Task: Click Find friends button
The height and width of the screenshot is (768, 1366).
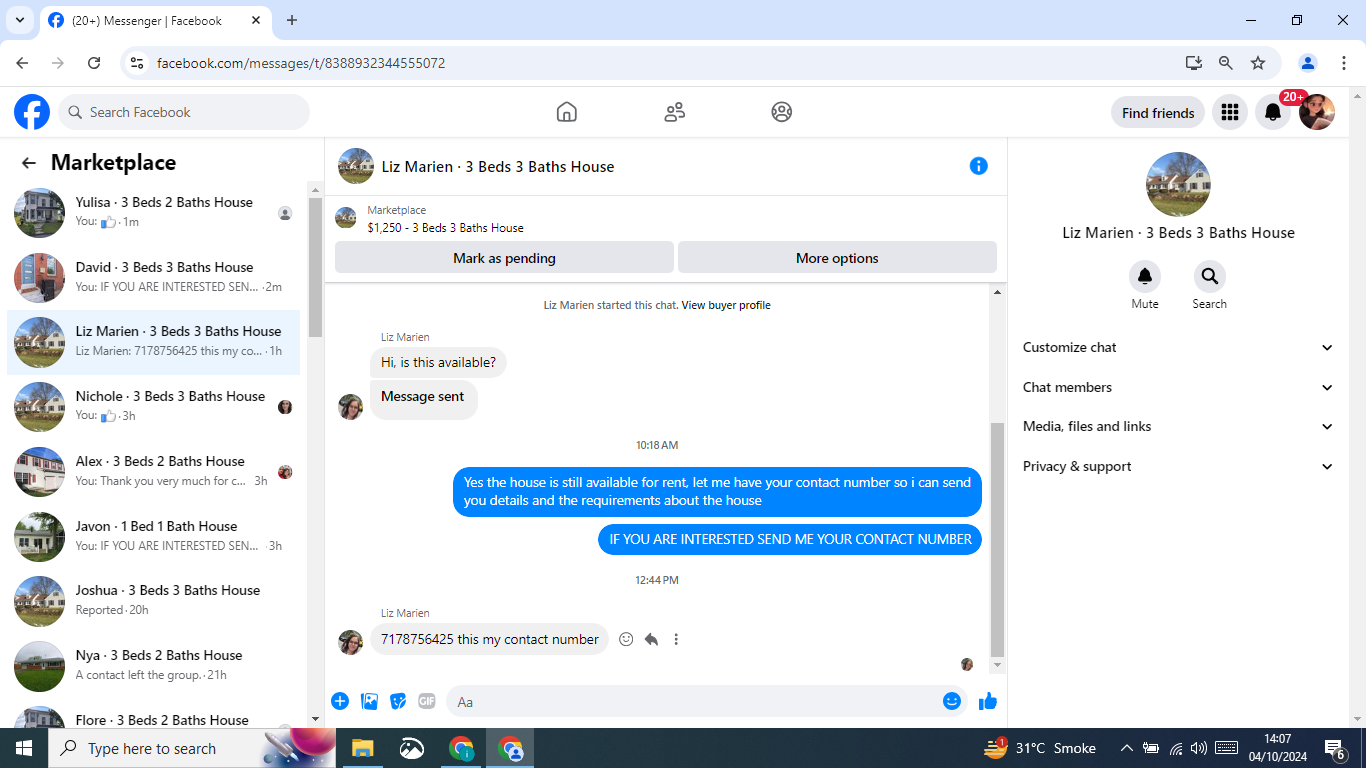Action: point(1158,113)
